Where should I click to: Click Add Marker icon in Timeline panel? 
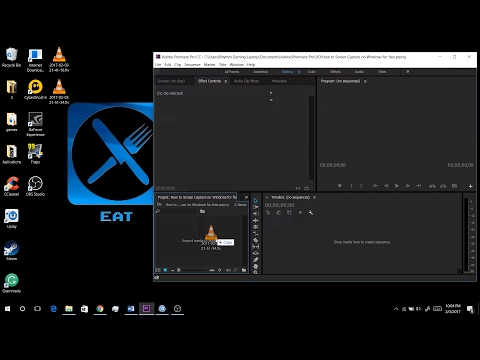pyautogui.click(x=300, y=213)
